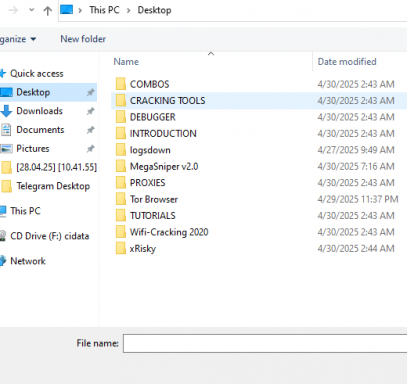Click the xRisky folder icon
The height and width of the screenshot is (384, 407).
tap(121, 249)
